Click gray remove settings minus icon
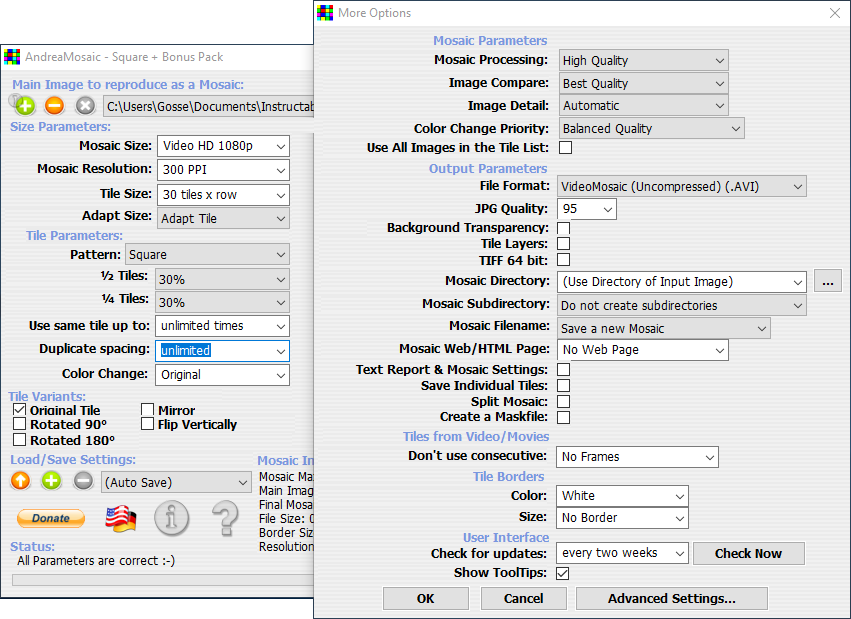The height and width of the screenshot is (619, 851). (x=83, y=481)
